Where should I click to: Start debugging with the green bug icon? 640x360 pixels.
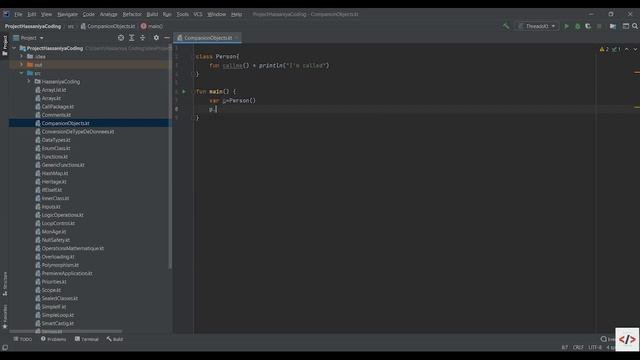[578, 26]
